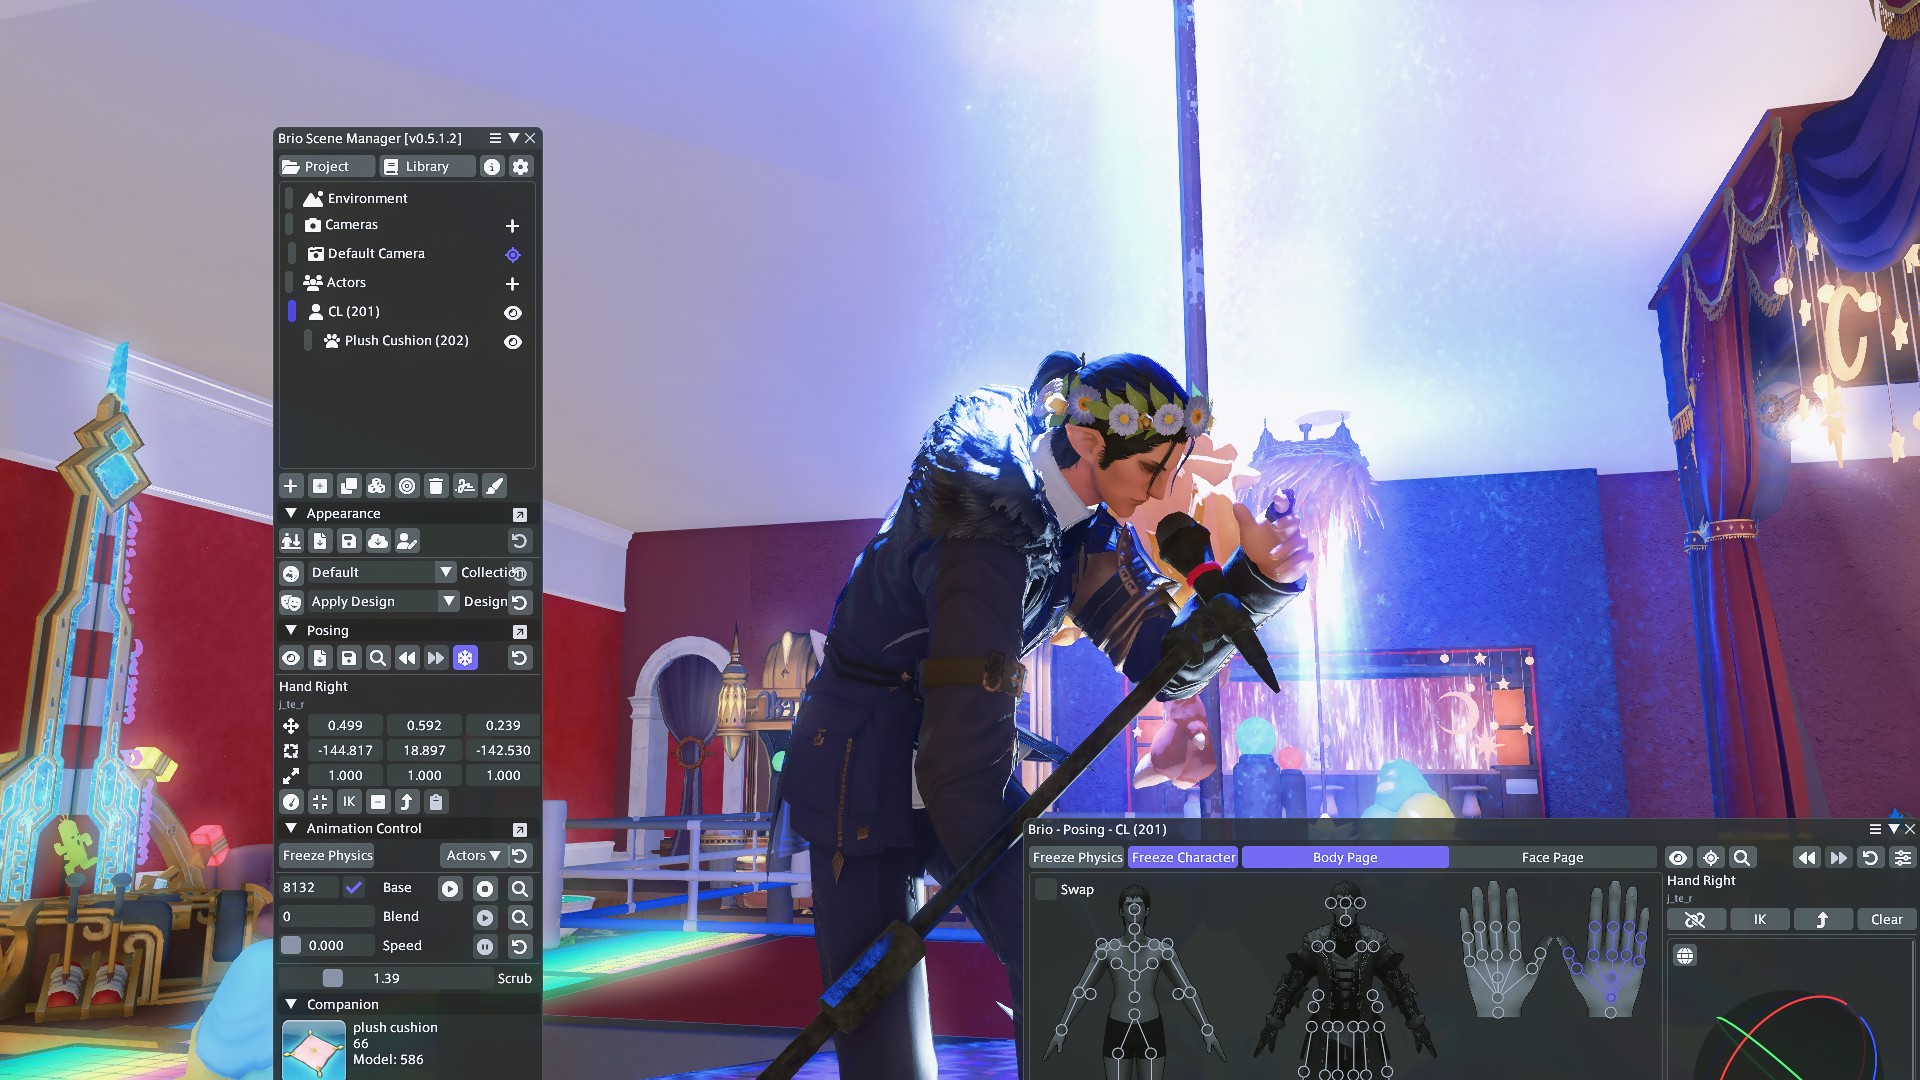Image resolution: width=1920 pixels, height=1080 pixels.
Task: Click the Scrub slider at 1.39
Action: pos(385,979)
